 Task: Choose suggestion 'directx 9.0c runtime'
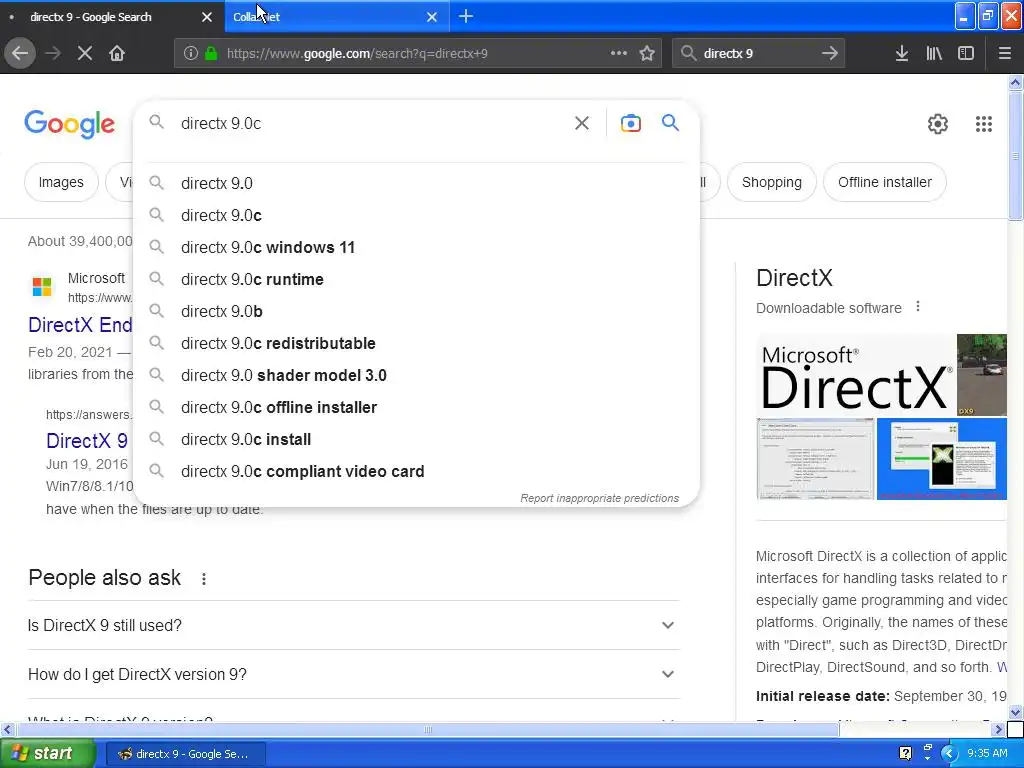point(417,279)
